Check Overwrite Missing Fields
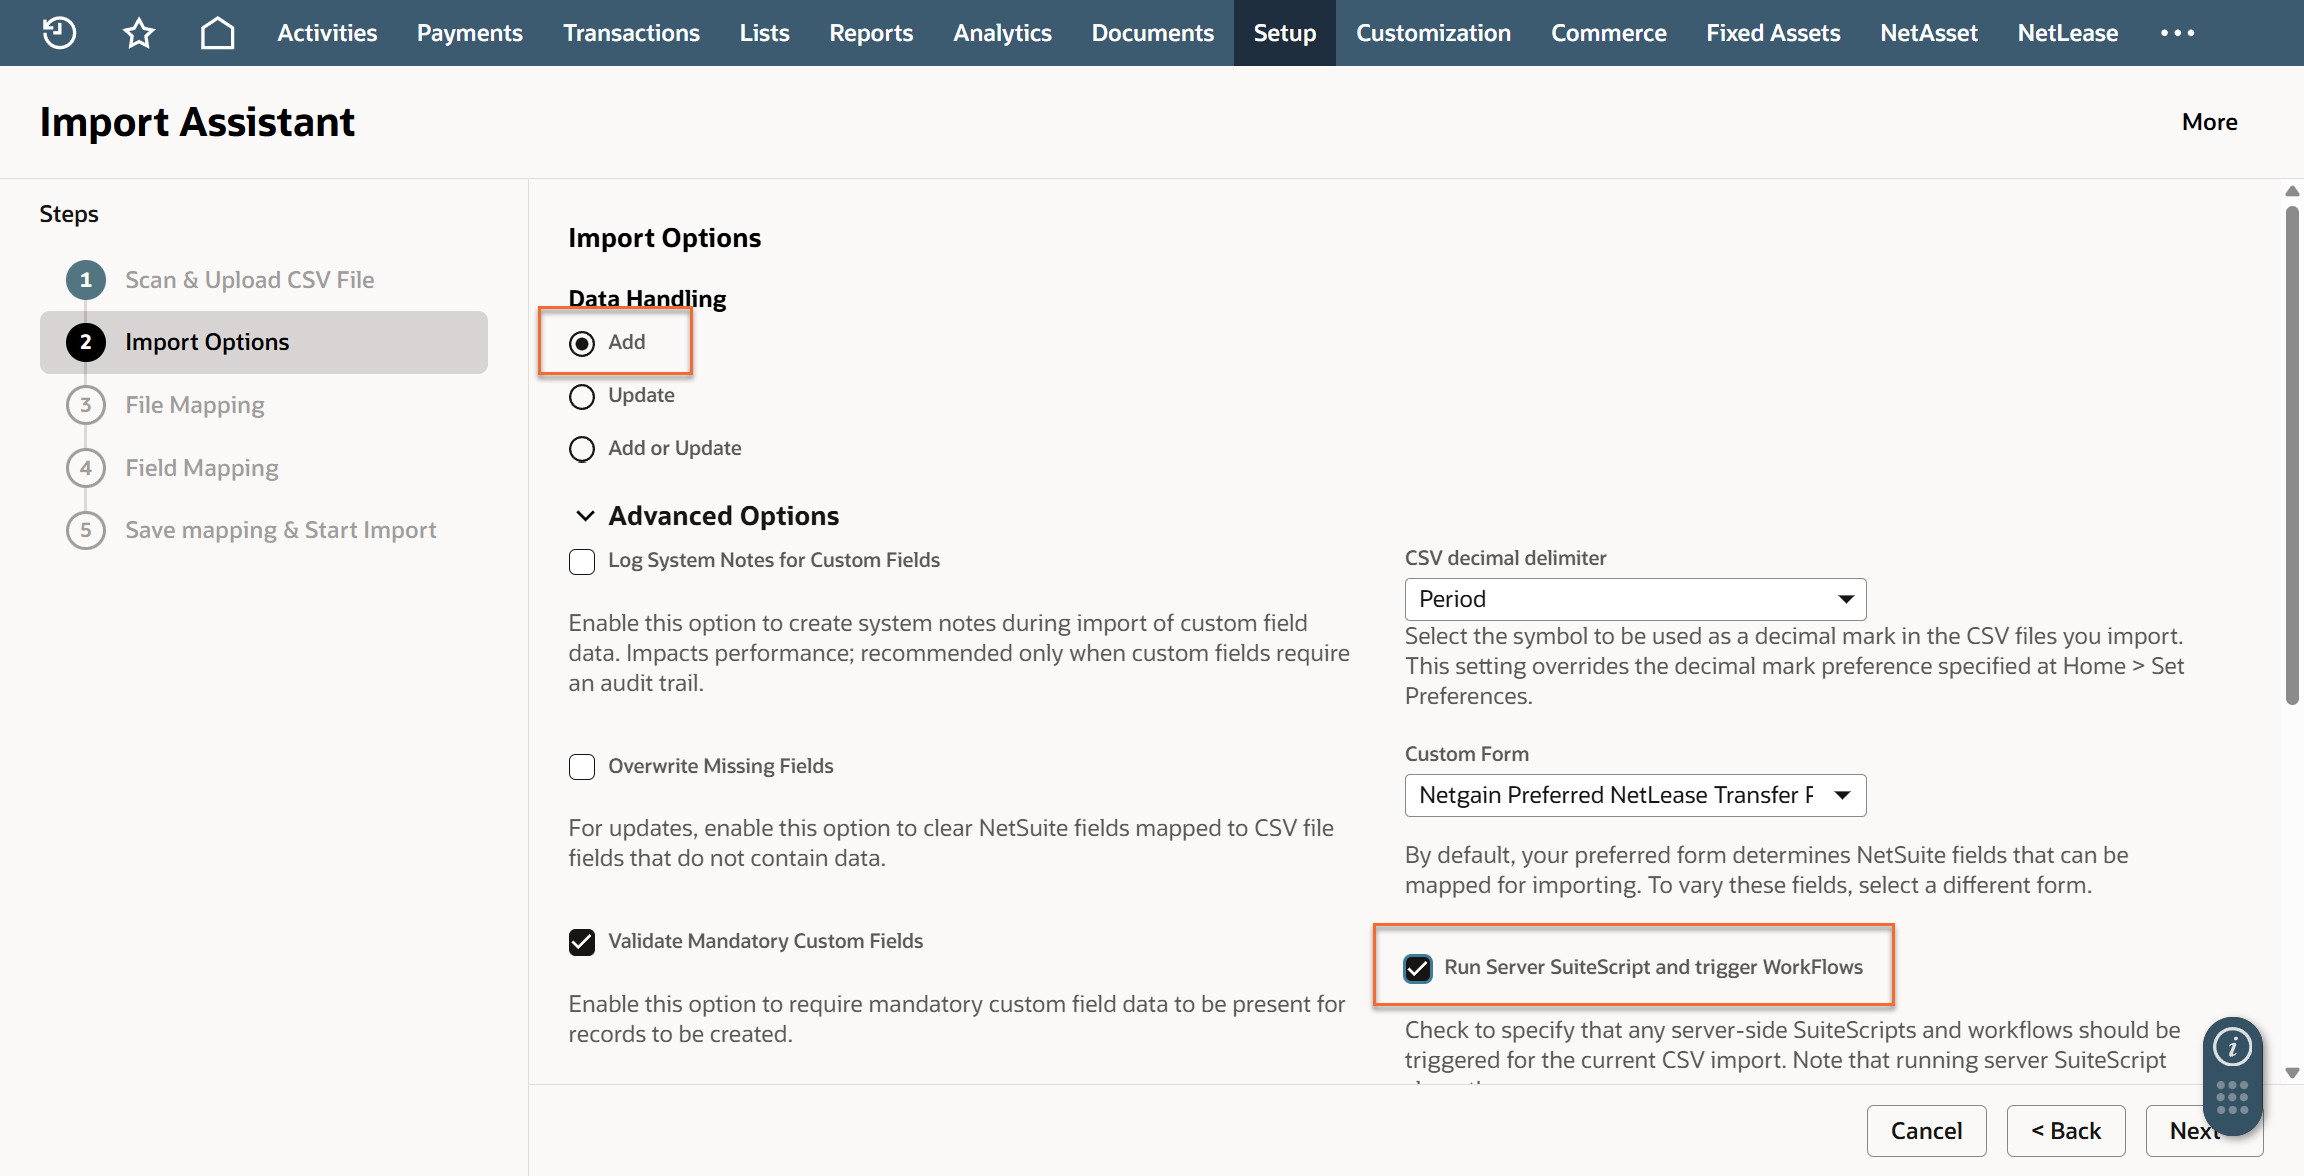 click(x=582, y=767)
